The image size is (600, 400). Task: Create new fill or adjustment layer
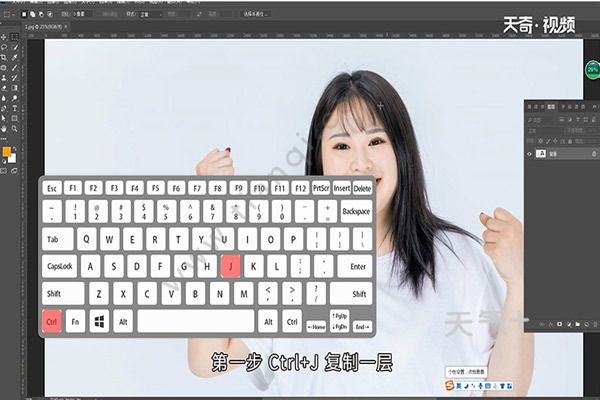(569, 324)
